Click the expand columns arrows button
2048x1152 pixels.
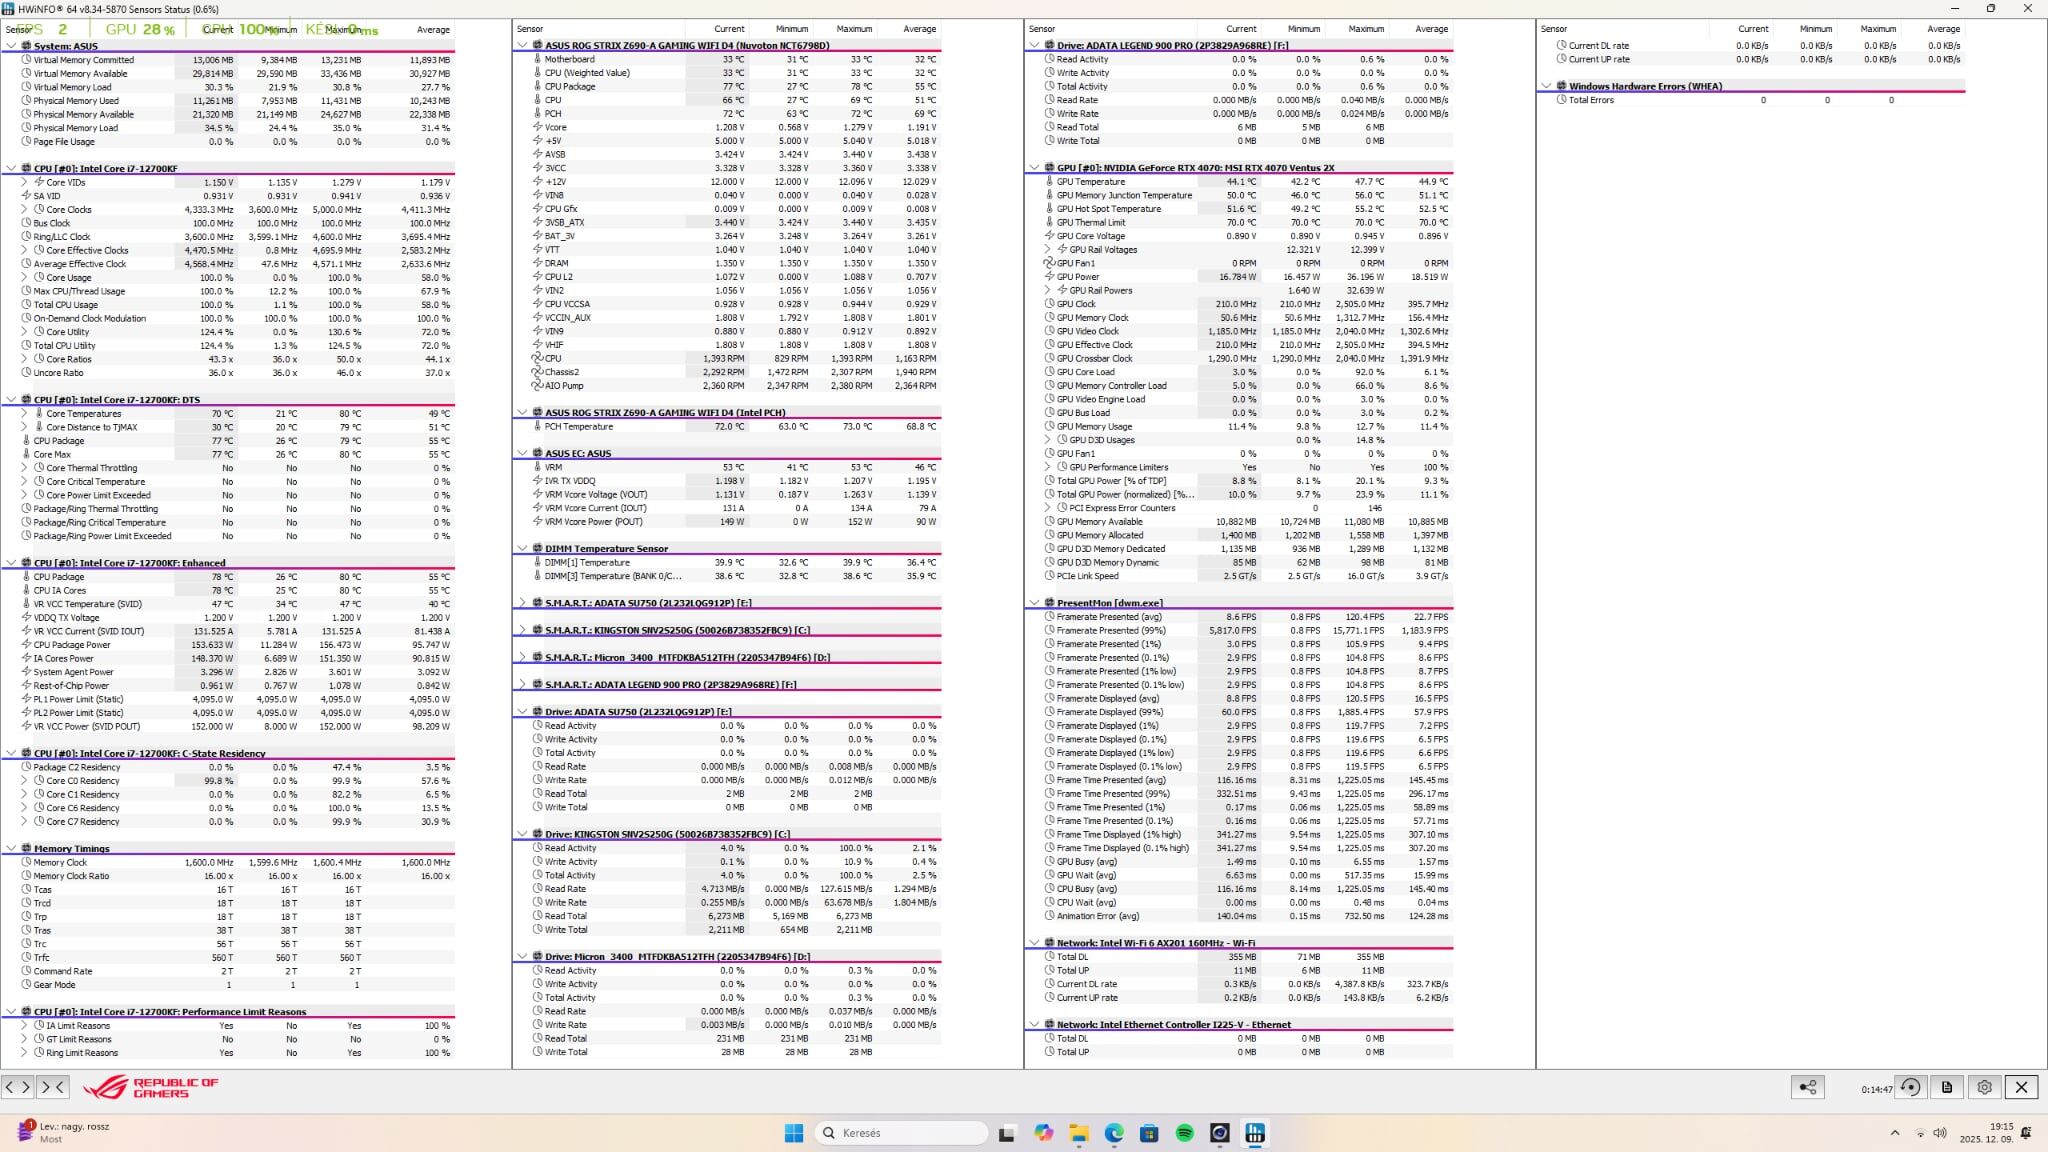(x=17, y=1087)
